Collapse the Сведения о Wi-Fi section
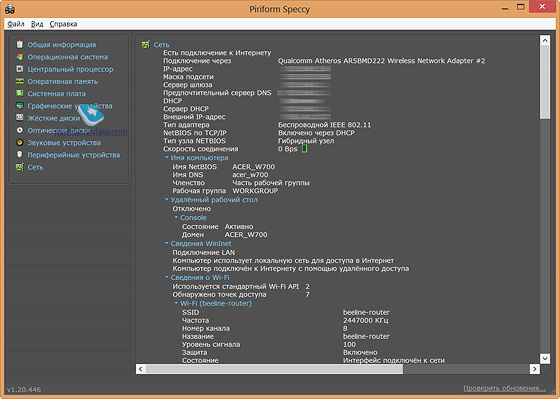Viewport: 560px width, 399px height. (166, 277)
